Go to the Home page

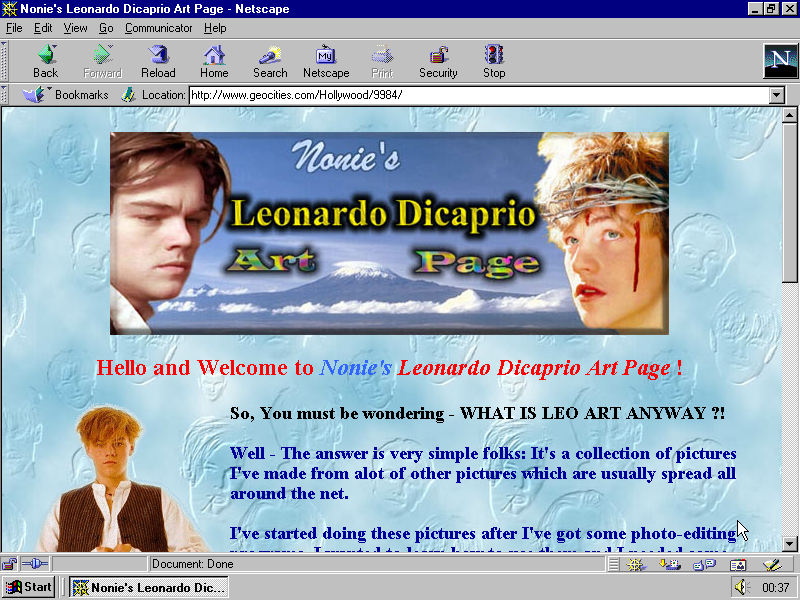(x=214, y=61)
